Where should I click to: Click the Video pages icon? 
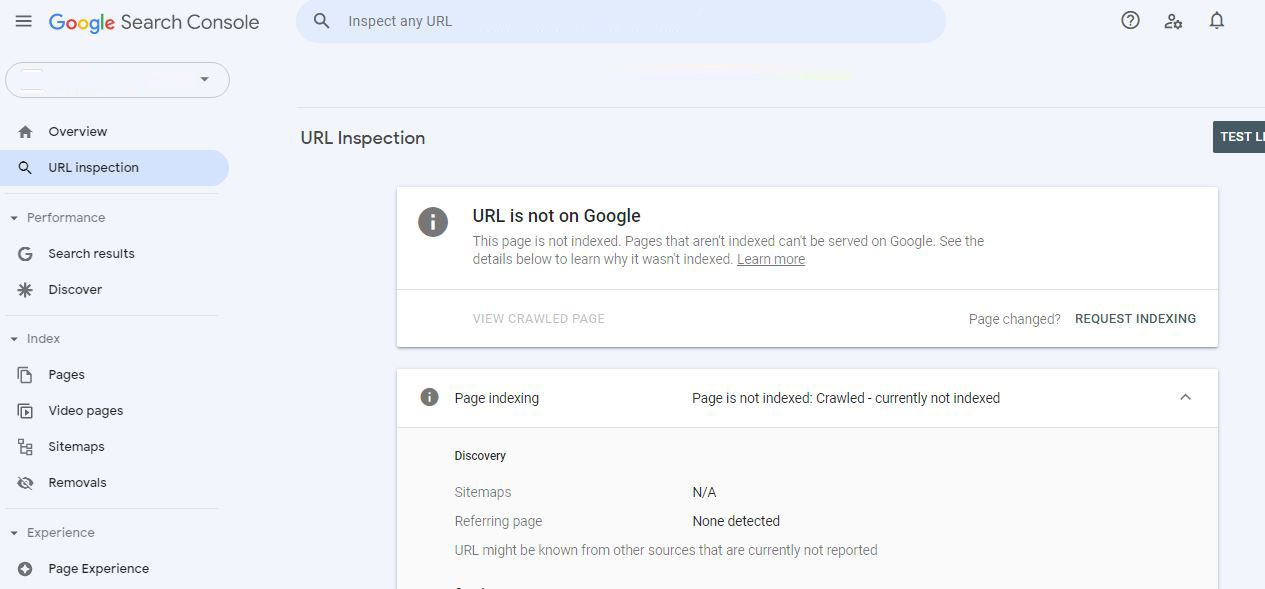pos(26,411)
